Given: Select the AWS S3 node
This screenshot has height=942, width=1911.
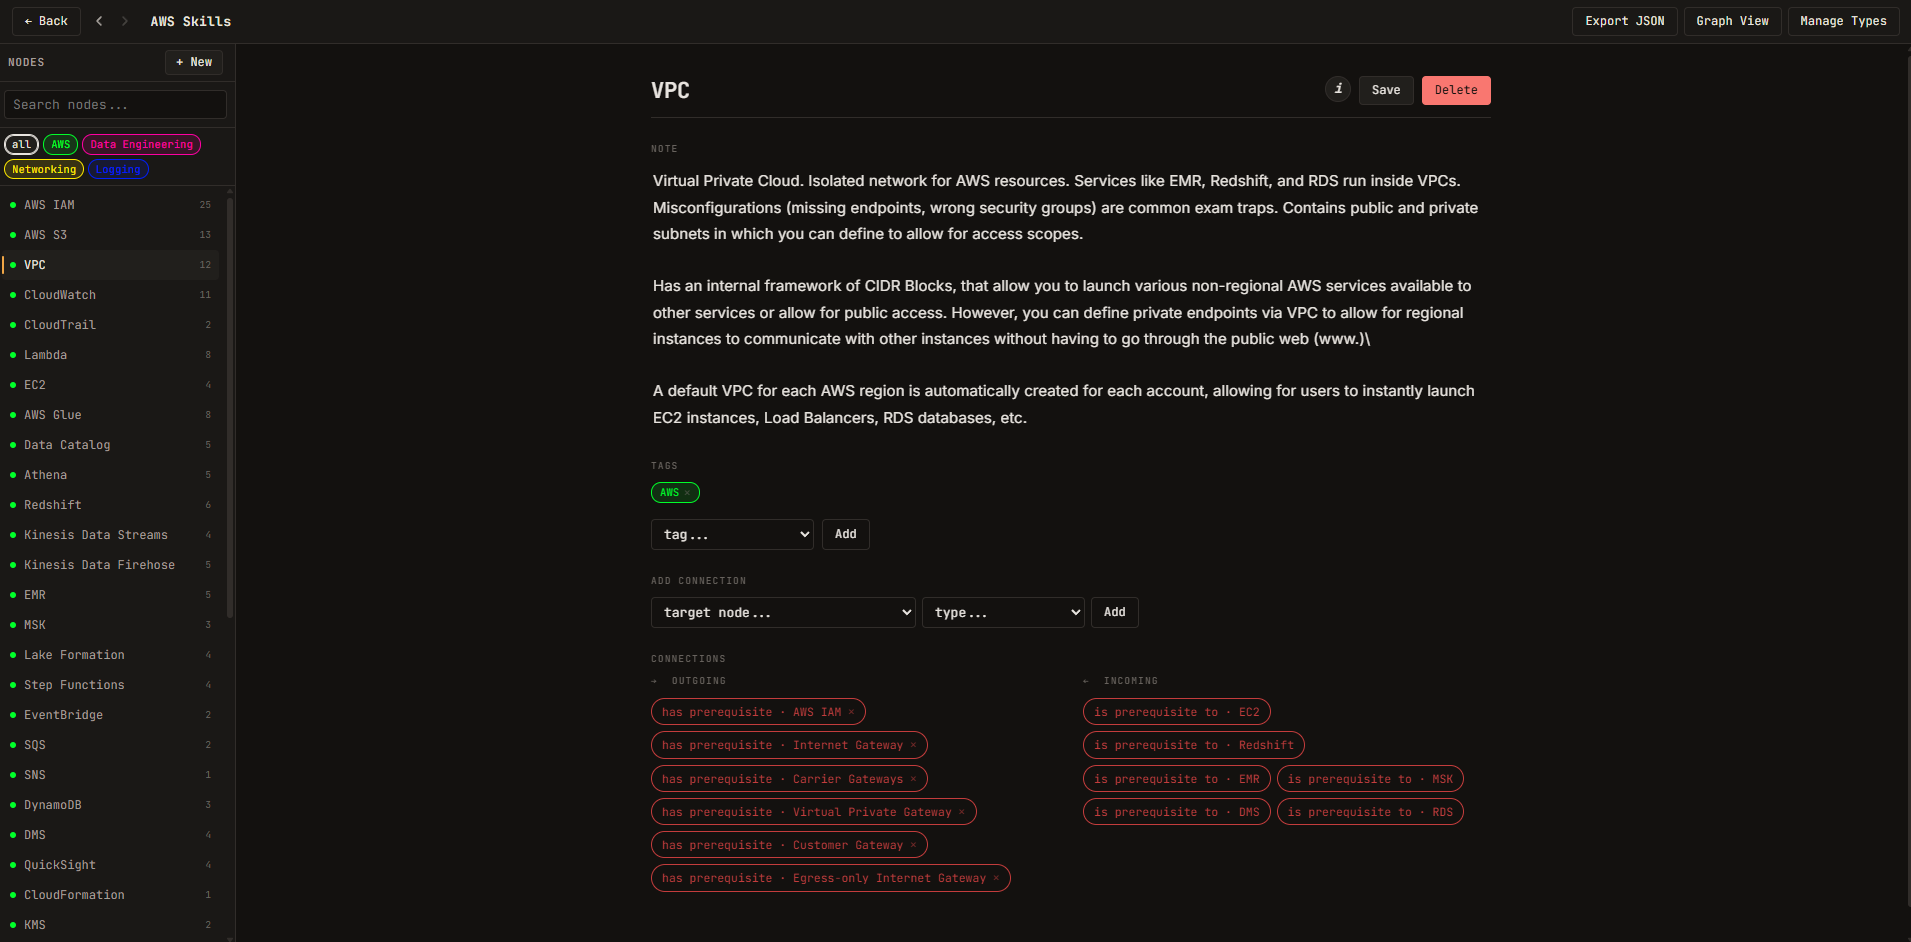Looking at the screenshot, I should tap(110, 235).
